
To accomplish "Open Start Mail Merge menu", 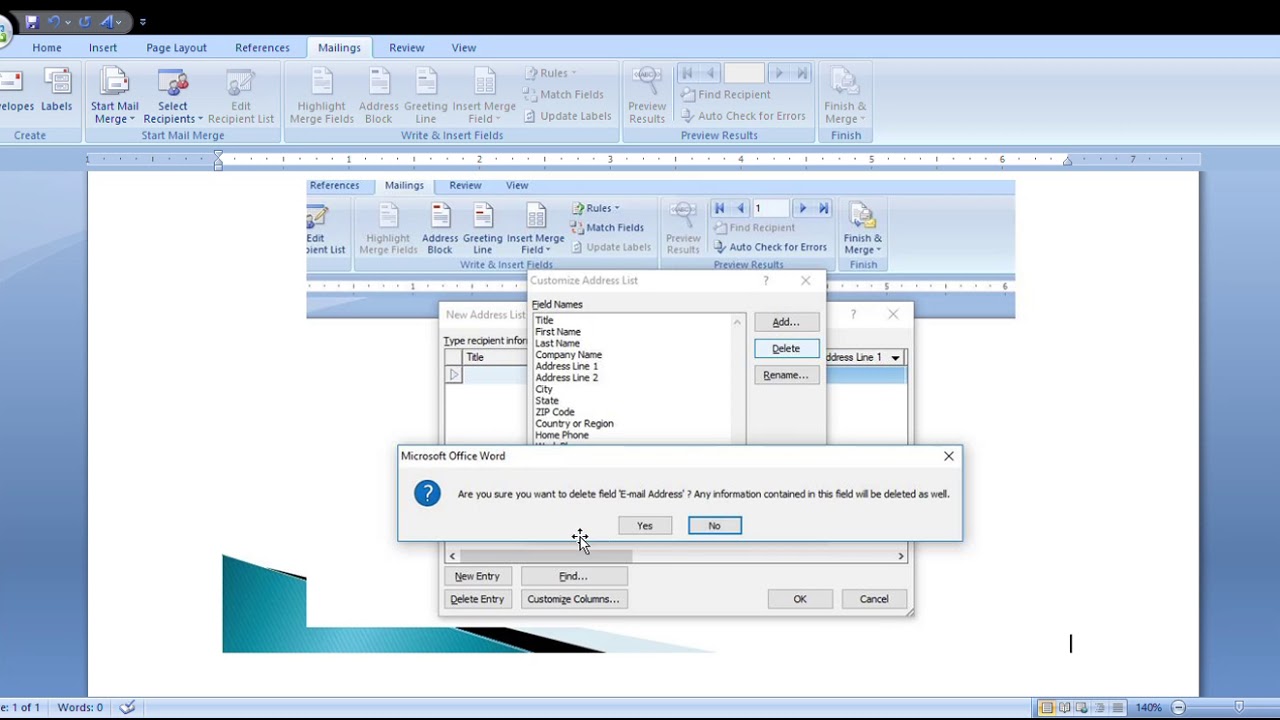I will coord(115,96).
